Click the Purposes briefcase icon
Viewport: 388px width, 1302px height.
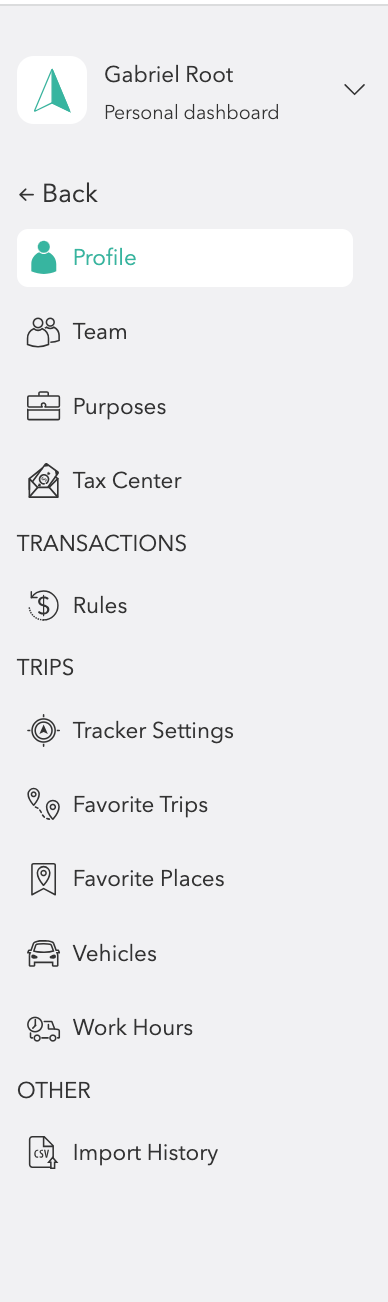43,406
